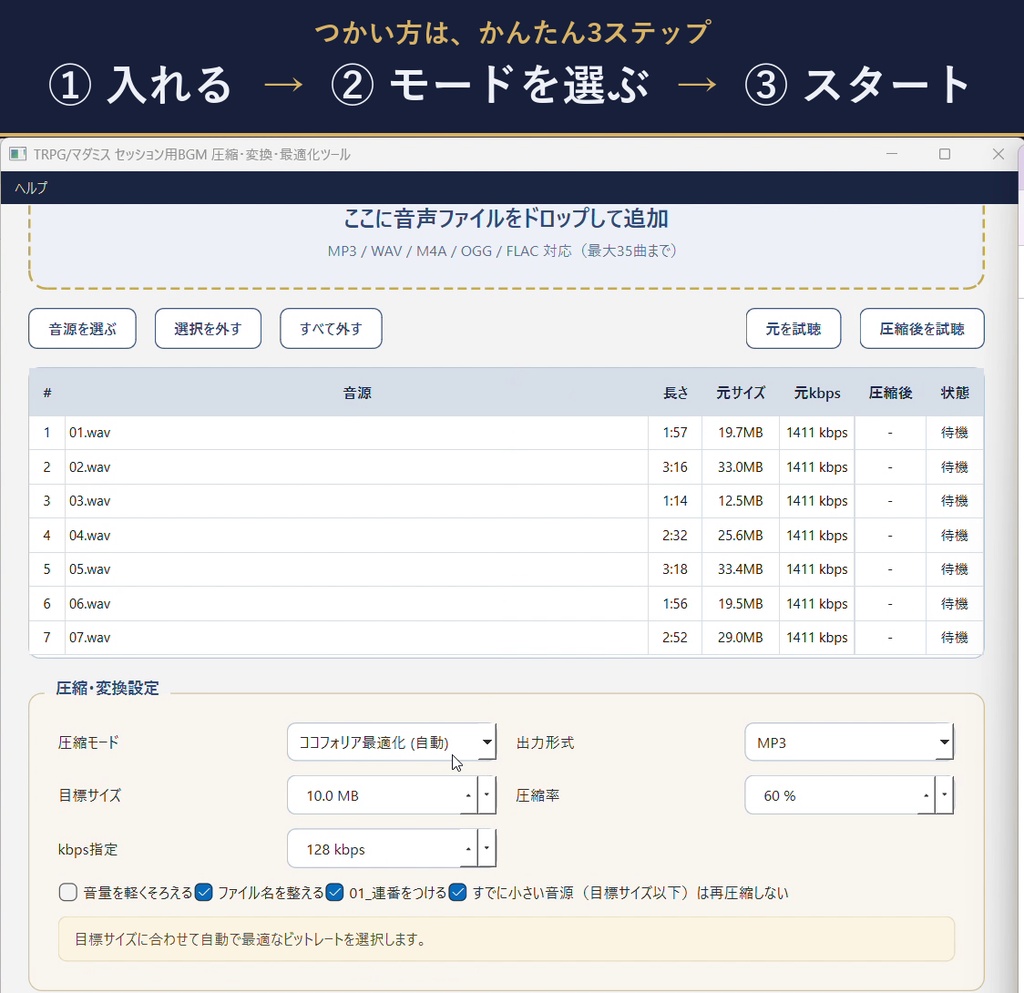Click the # column header
This screenshot has width=1024, height=993.
click(x=47, y=392)
